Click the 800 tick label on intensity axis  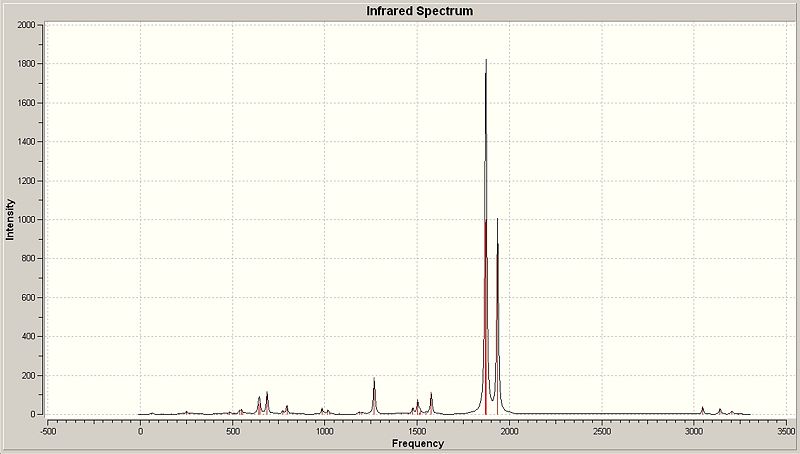tap(28, 259)
